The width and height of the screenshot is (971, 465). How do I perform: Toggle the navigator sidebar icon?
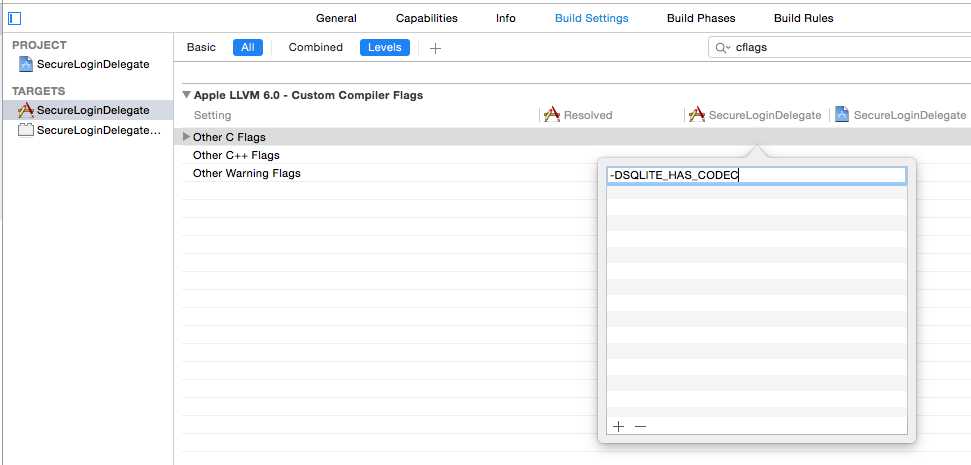click(14, 19)
